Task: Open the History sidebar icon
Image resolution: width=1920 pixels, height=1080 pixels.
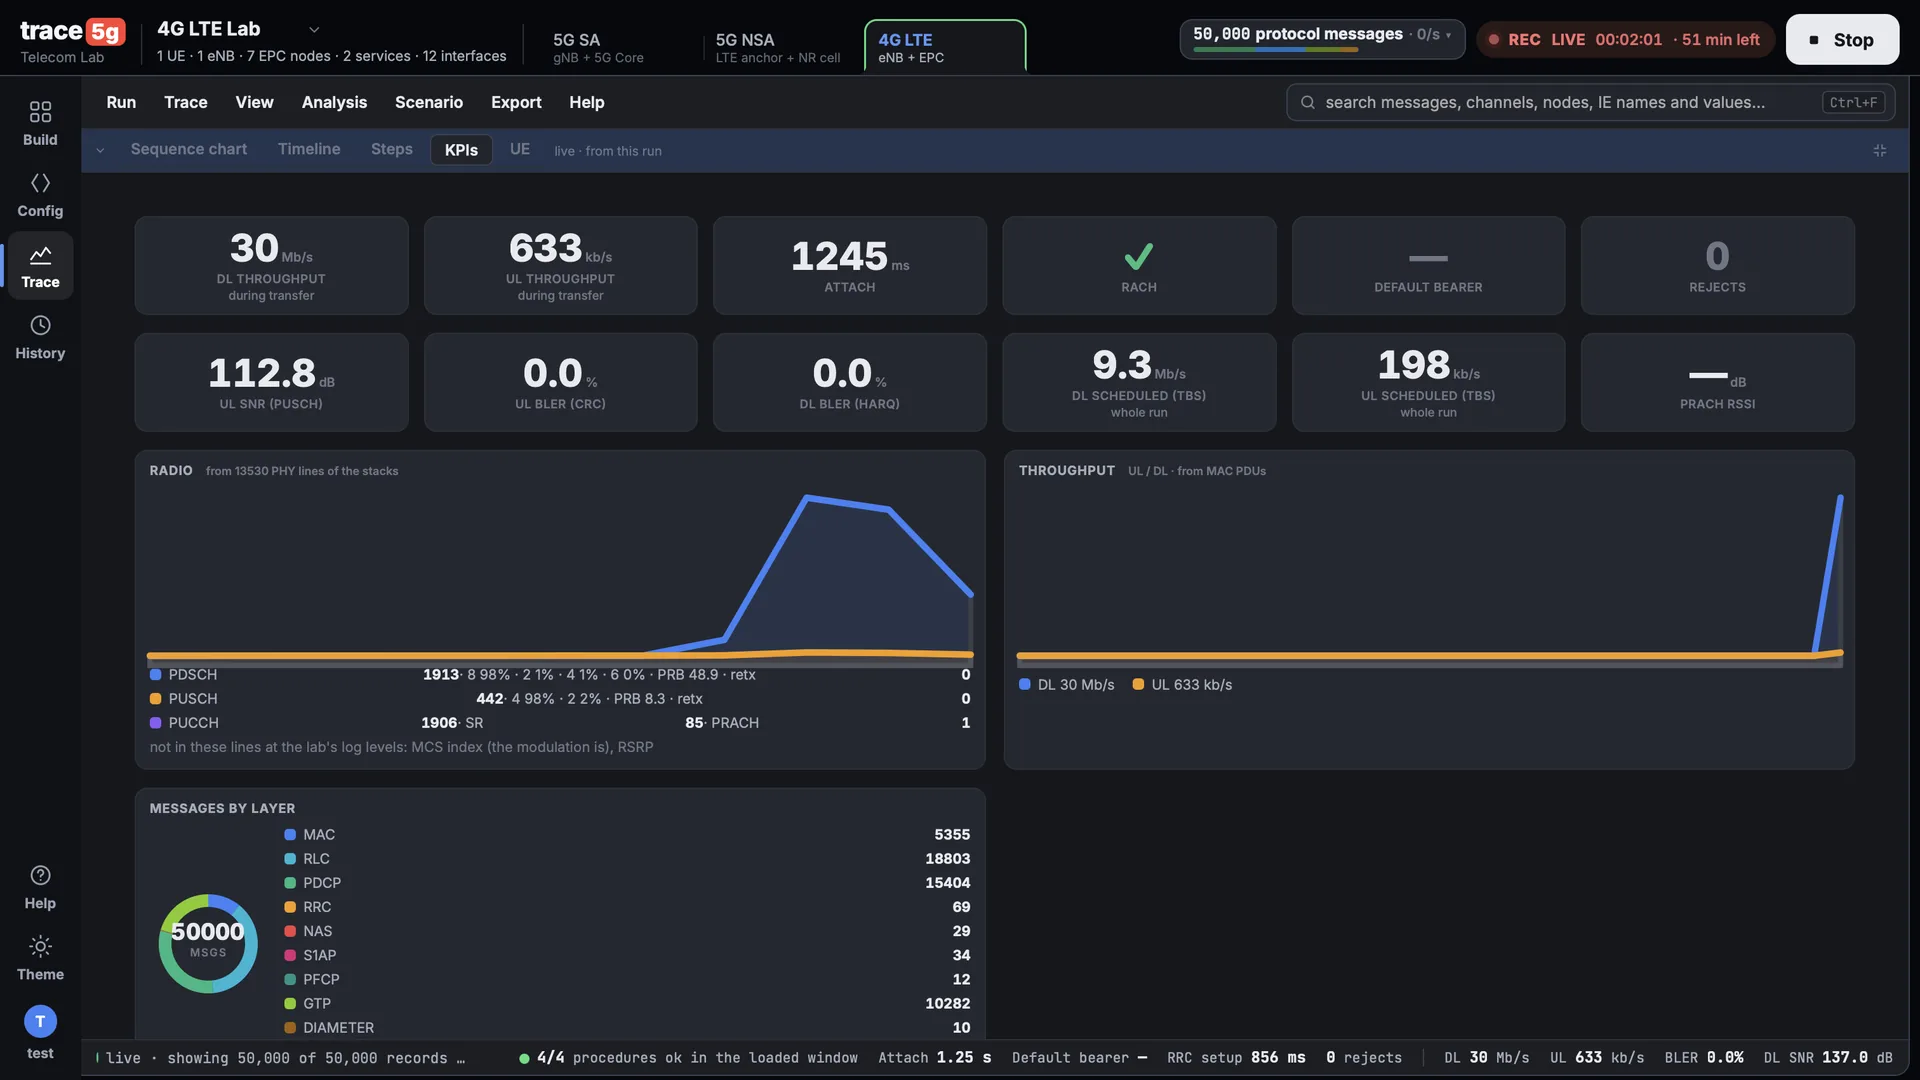Action: [40, 337]
